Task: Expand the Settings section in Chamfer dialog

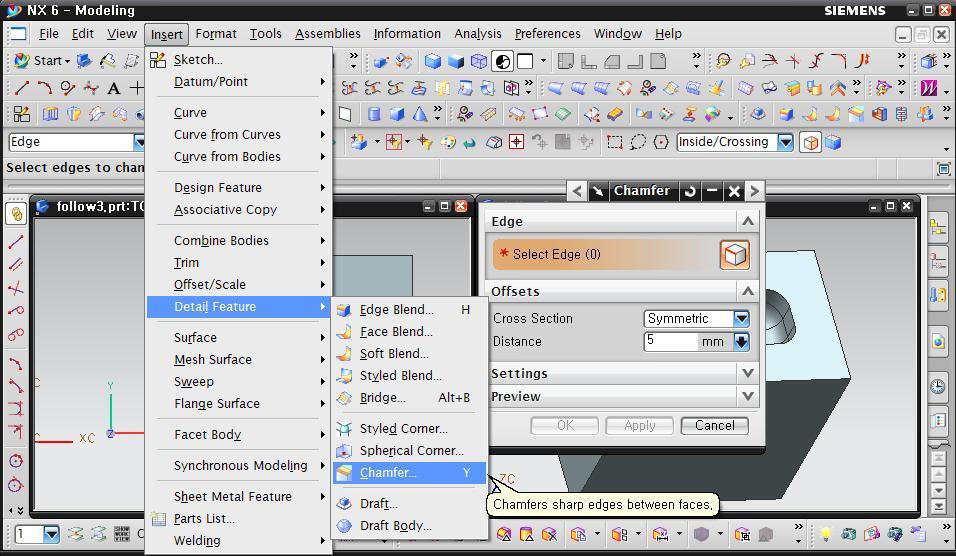Action: point(747,373)
